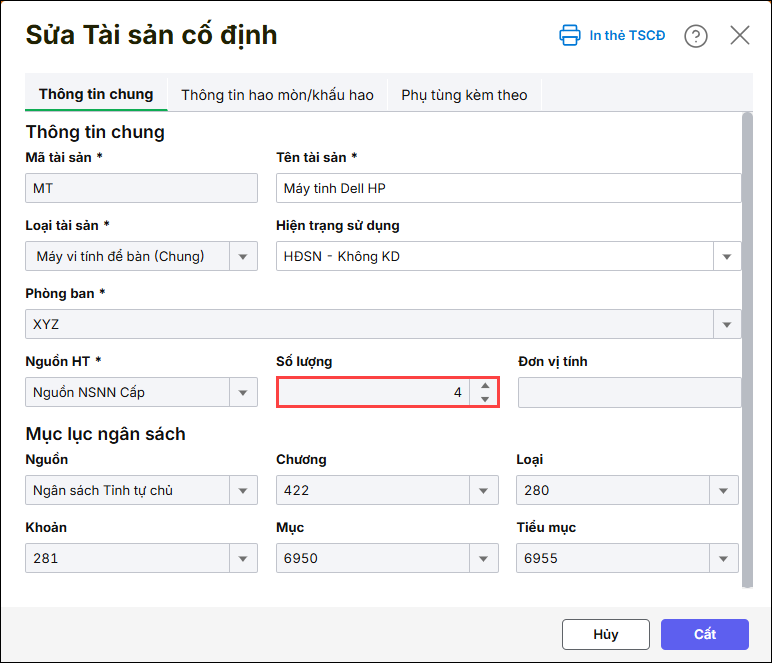The image size is (772, 663).
Task: Open the Tiểu mục dropdown arrow
Action: click(725, 558)
